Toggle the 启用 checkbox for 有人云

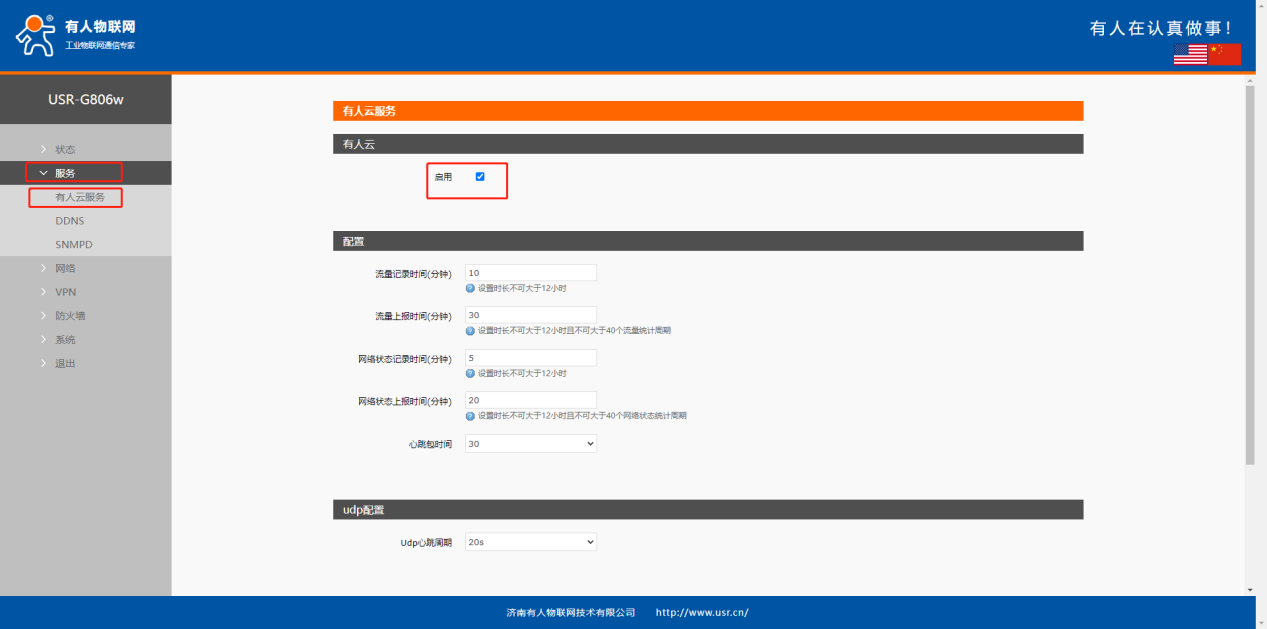pyautogui.click(x=480, y=177)
